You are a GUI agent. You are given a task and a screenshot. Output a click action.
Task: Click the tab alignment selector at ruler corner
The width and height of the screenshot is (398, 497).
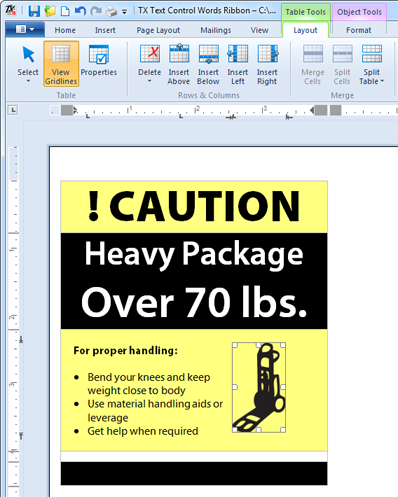[x=13, y=110]
